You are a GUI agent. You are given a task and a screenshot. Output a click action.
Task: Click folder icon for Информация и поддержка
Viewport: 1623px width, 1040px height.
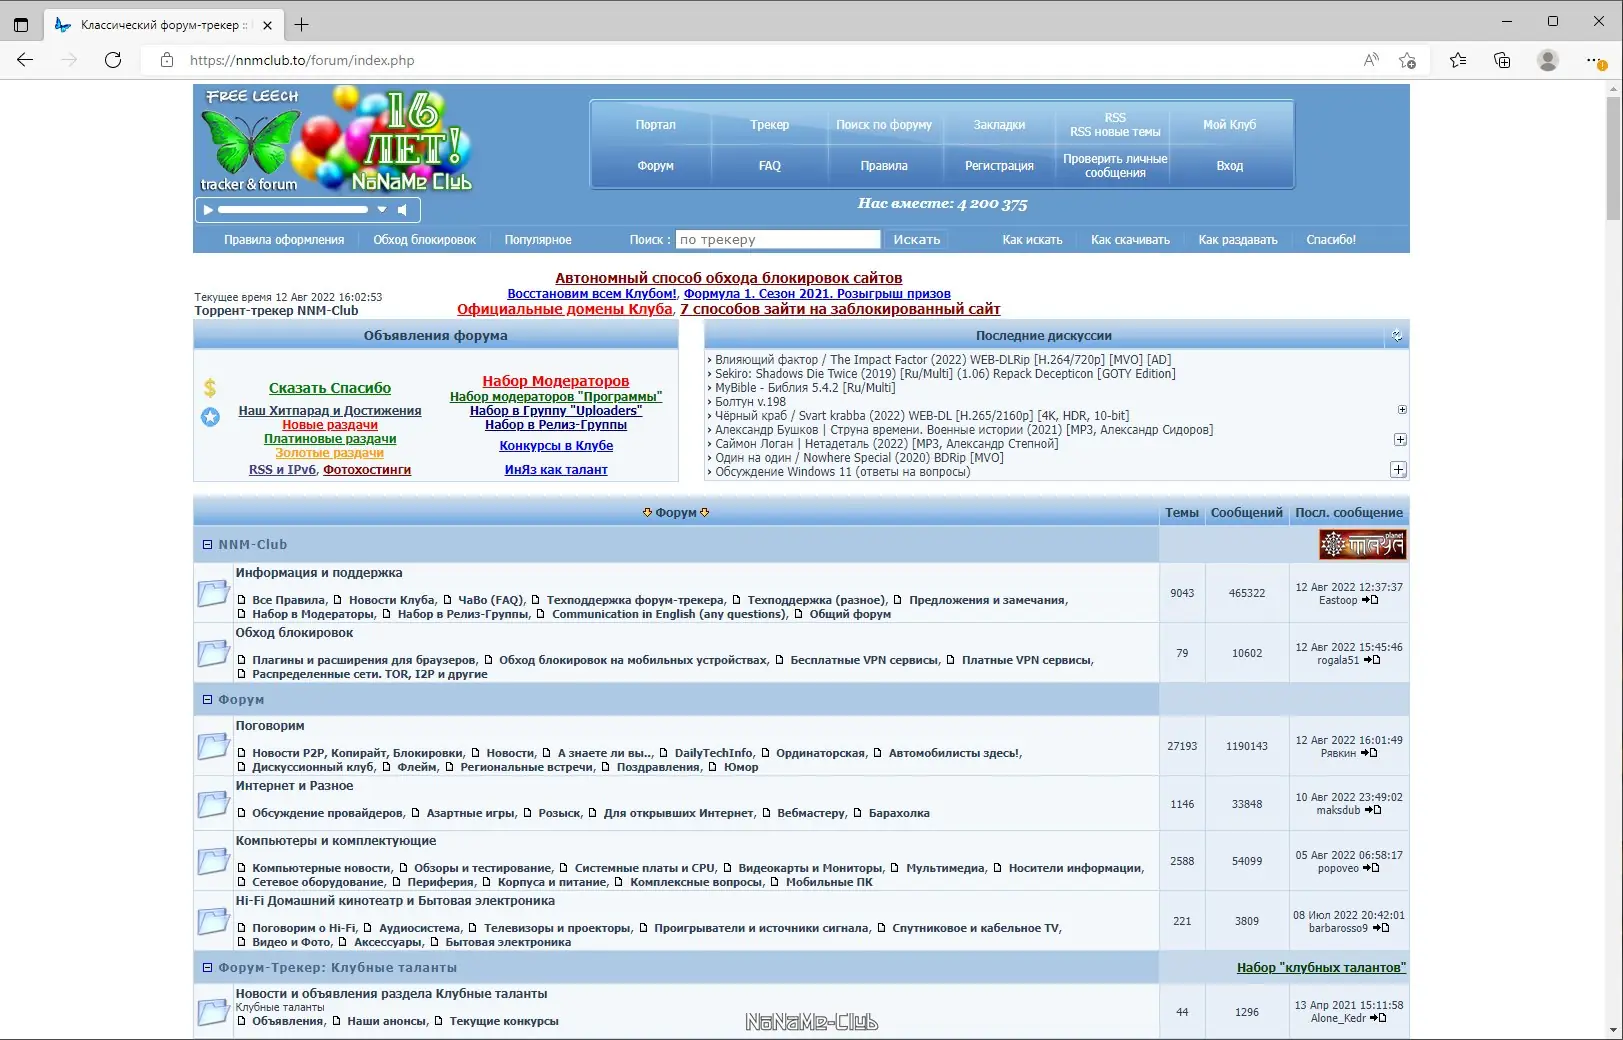pos(213,593)
